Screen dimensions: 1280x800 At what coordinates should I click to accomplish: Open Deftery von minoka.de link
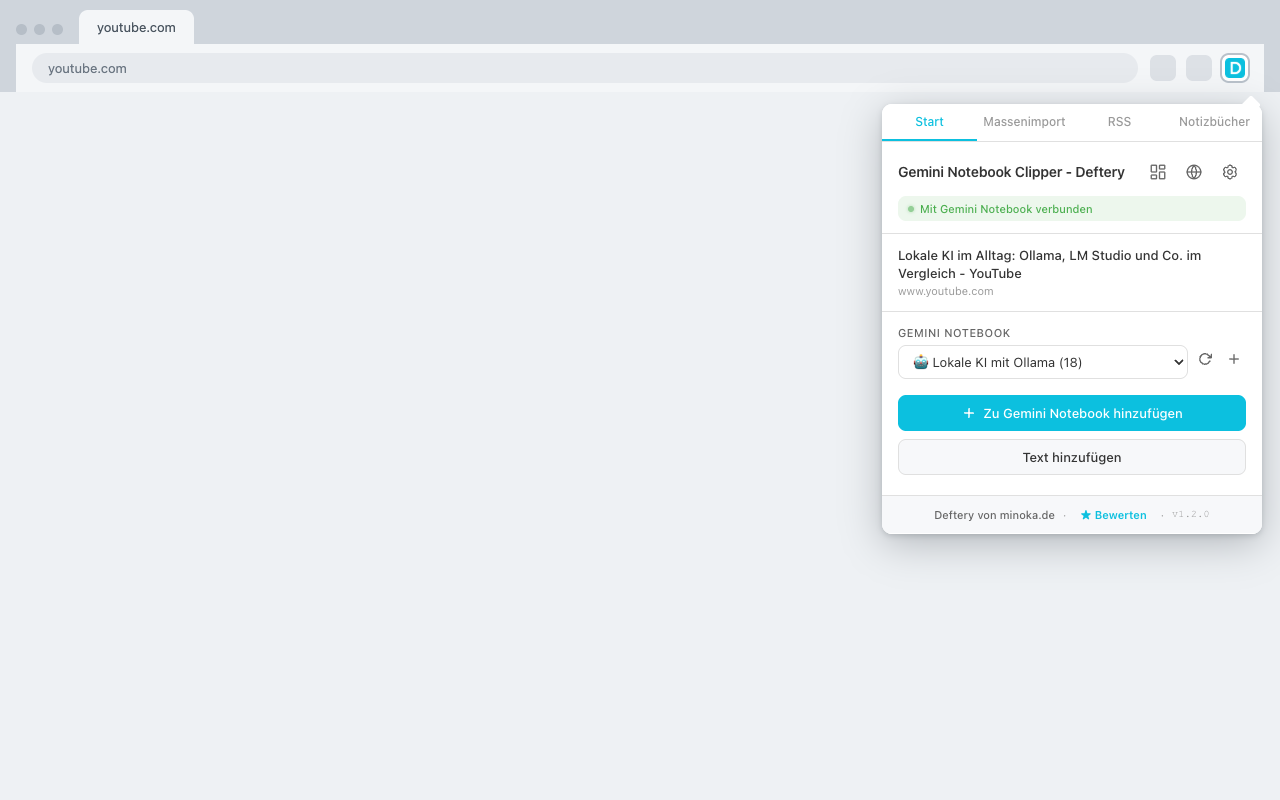point(994,515)
